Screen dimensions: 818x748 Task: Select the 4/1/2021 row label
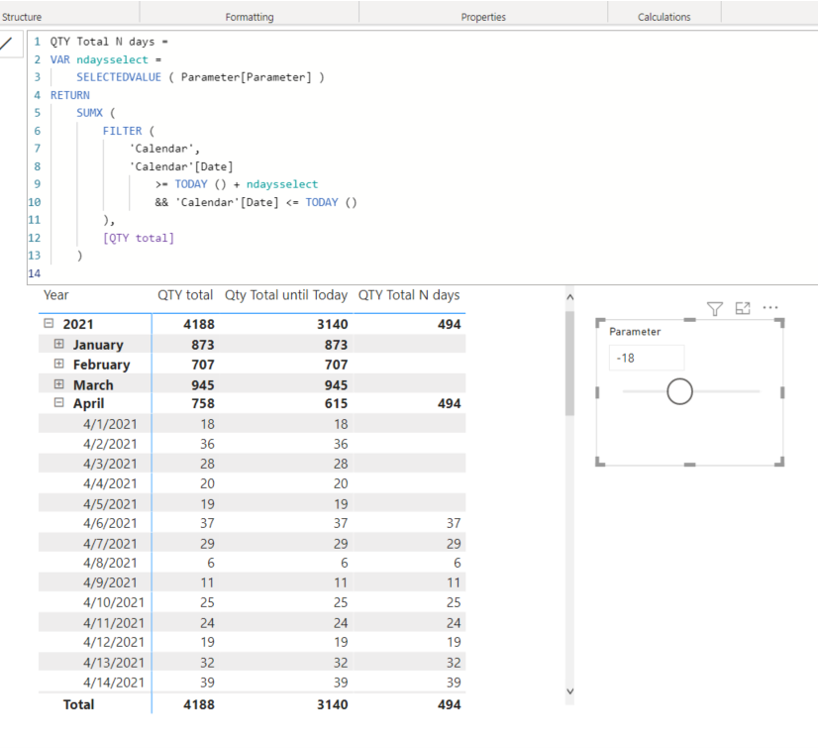point(110,424)
